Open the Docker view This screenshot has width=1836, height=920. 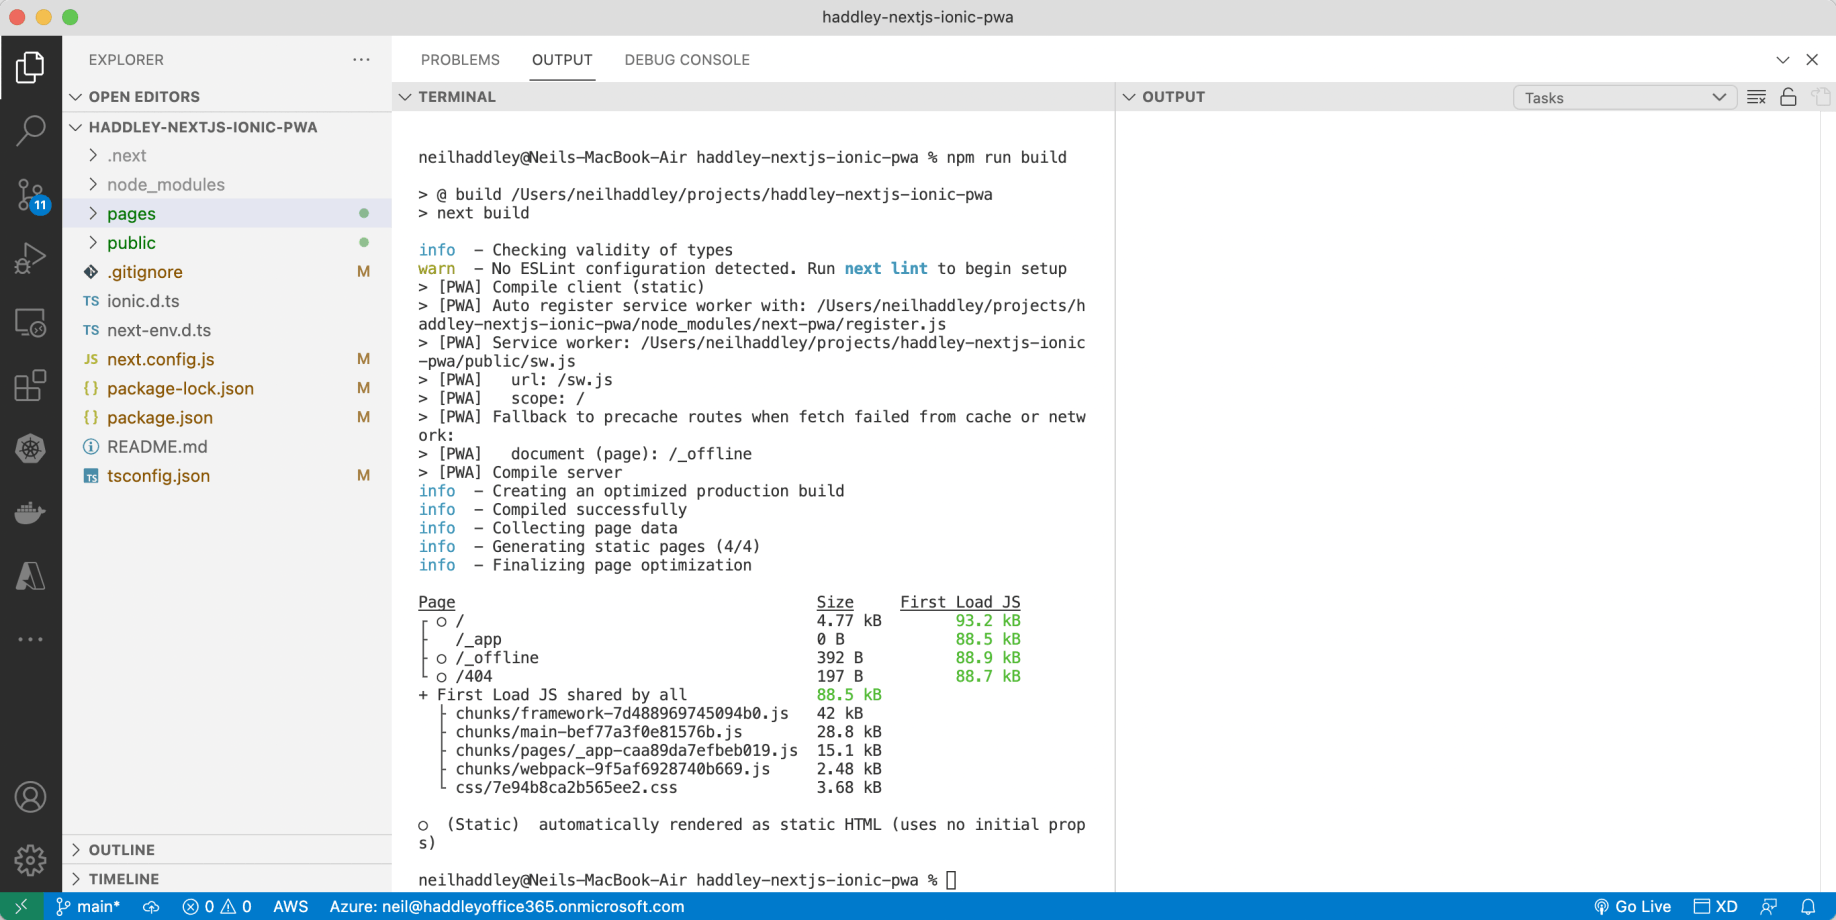30,512
